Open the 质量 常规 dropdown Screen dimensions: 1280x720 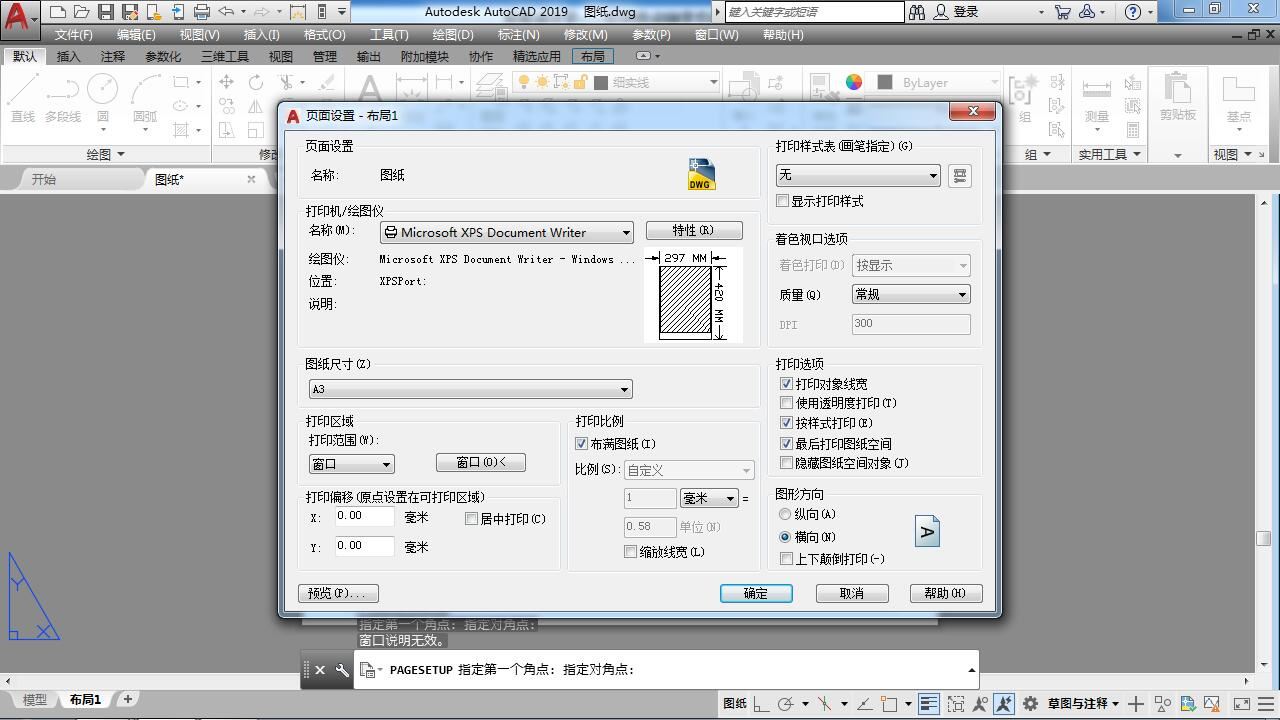[x=910, y=295]
